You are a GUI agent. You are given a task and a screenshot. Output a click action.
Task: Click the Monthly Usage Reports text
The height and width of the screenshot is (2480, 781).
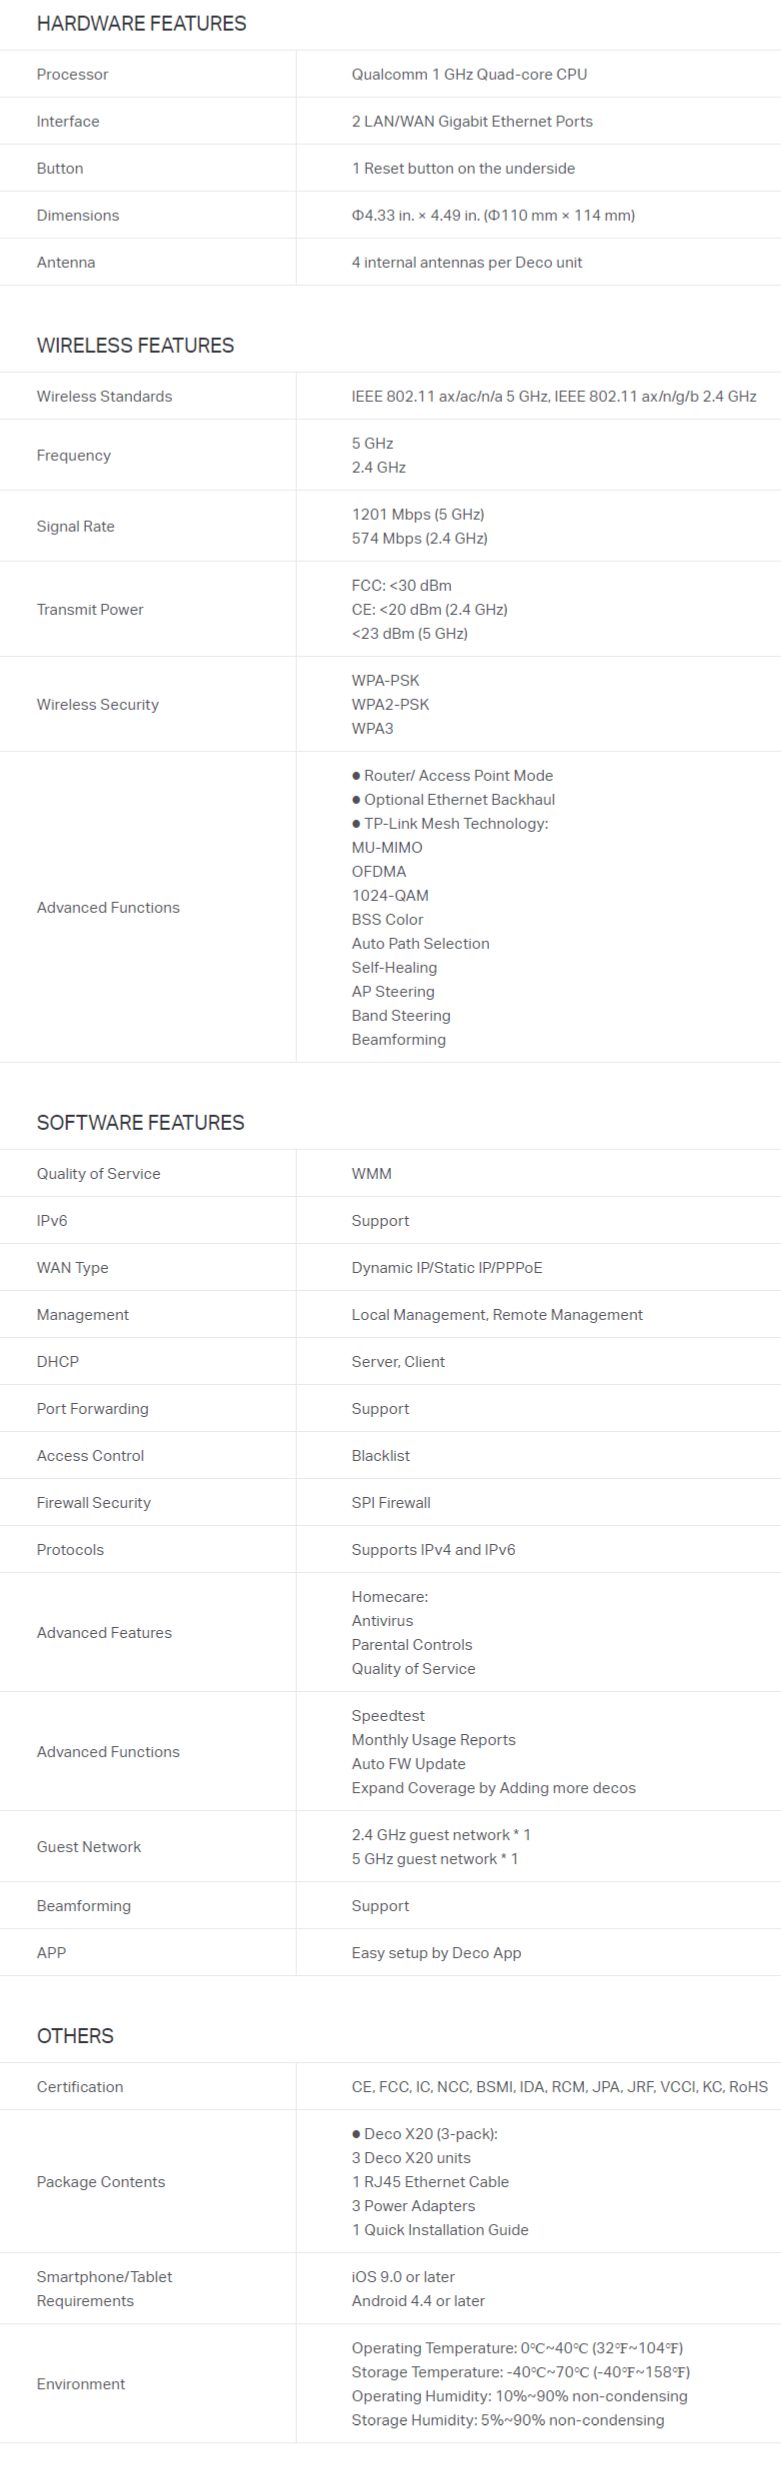433,1739
